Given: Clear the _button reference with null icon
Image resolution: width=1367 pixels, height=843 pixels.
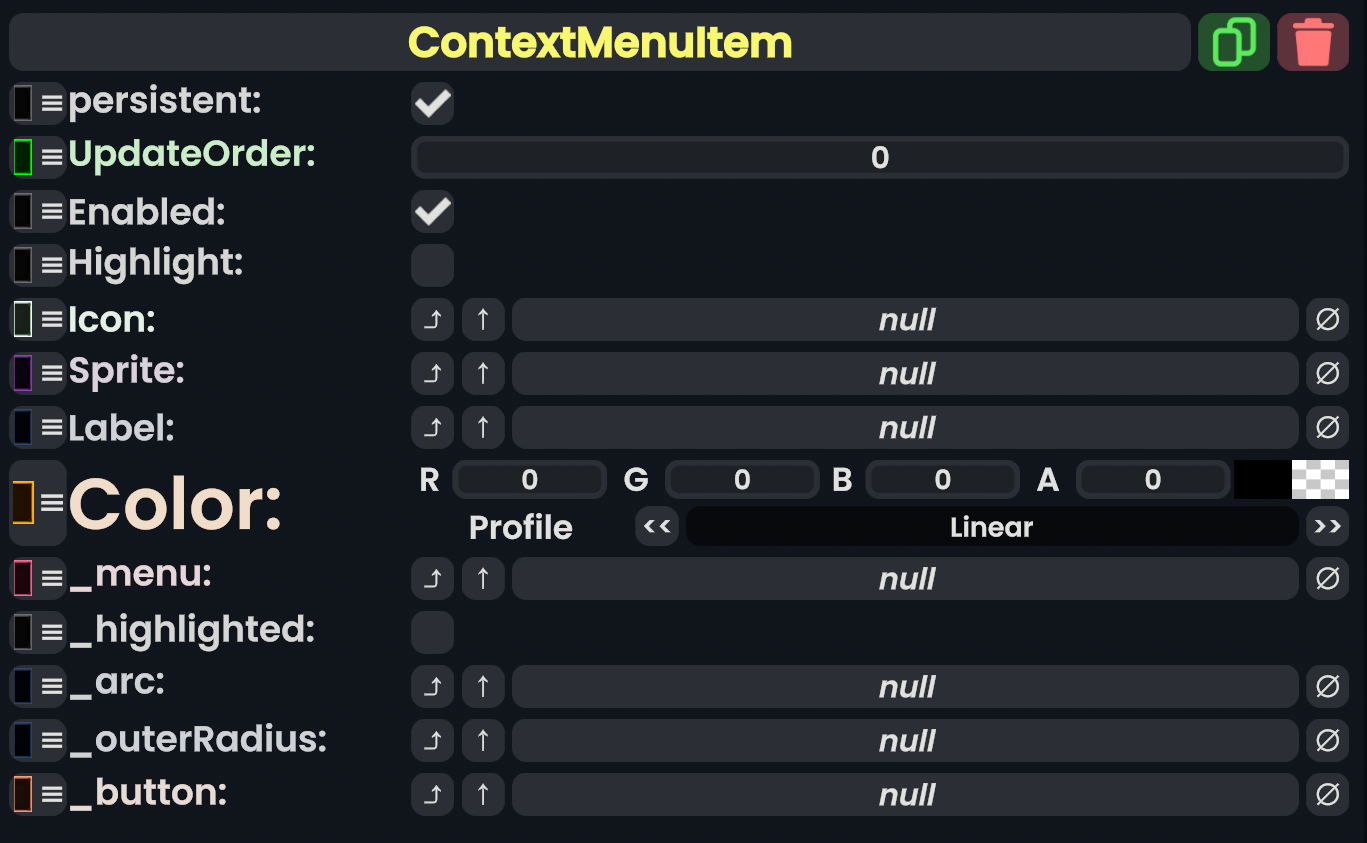Looking at the screenshot, I should pos(1327,795).
